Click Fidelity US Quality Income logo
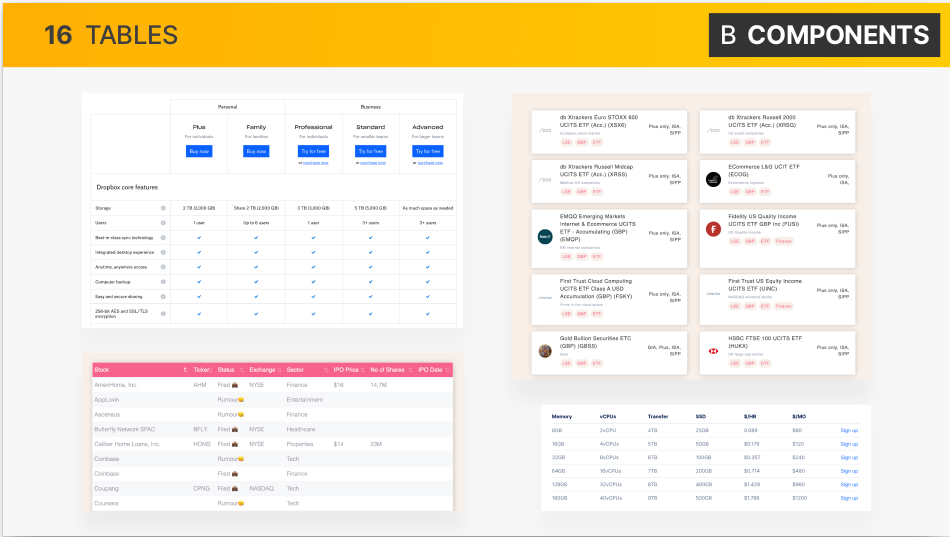Image resolution: width=950 pixels, height=537 pixels. tap(713, 229)
